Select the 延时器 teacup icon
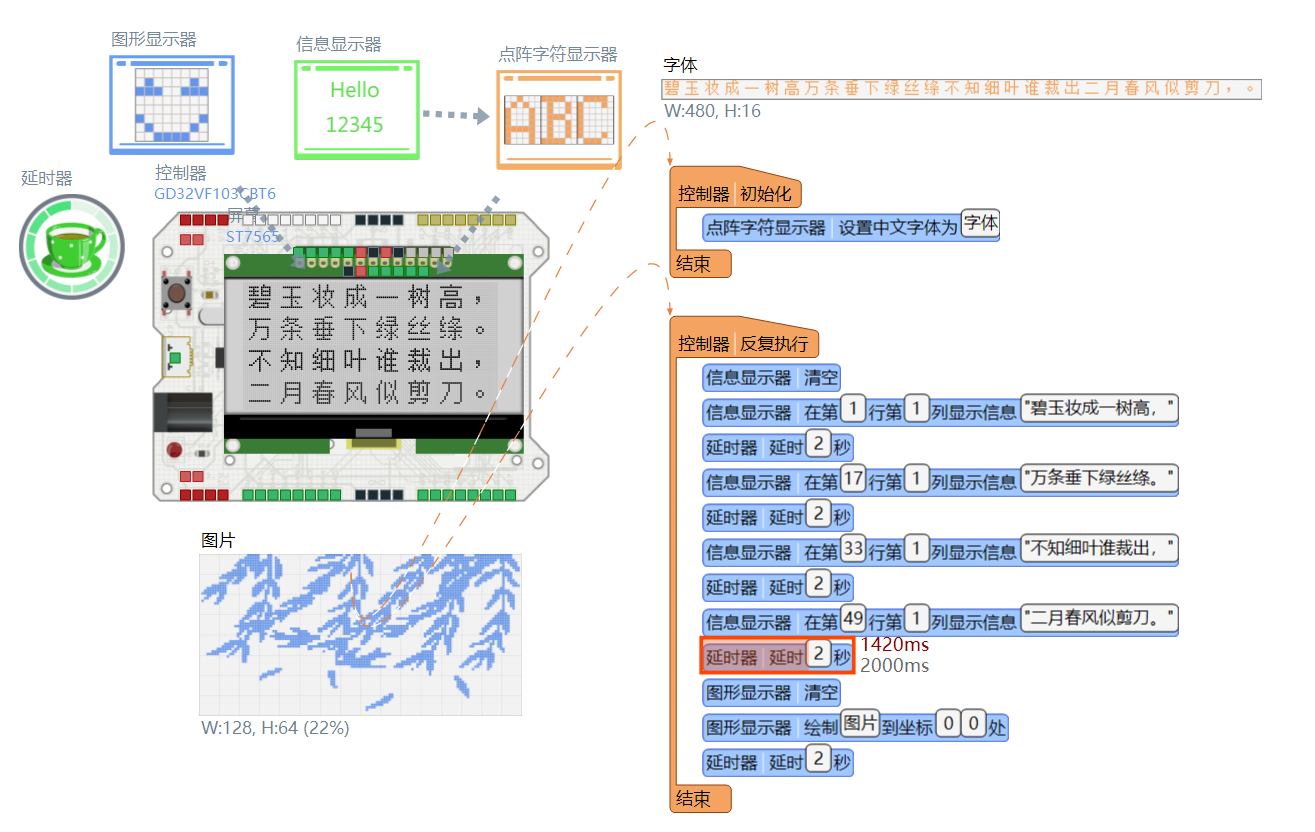Viewport: 1315px width, 832px height. coord(72,246)
